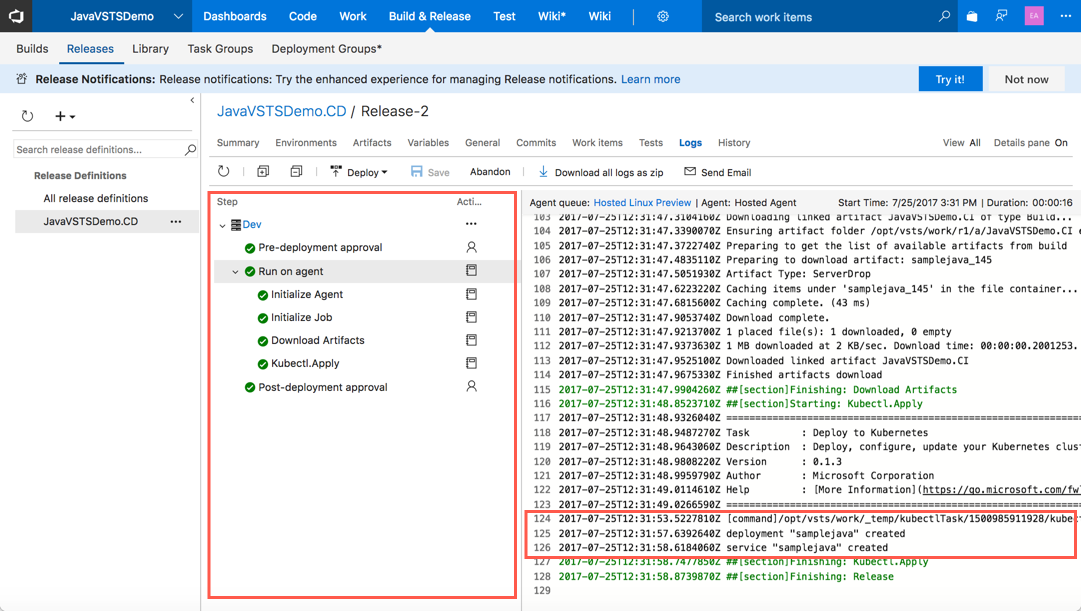The image size is (1081, 611).
Task: Click the VSTS logo icon
Action: pos(16,16)
